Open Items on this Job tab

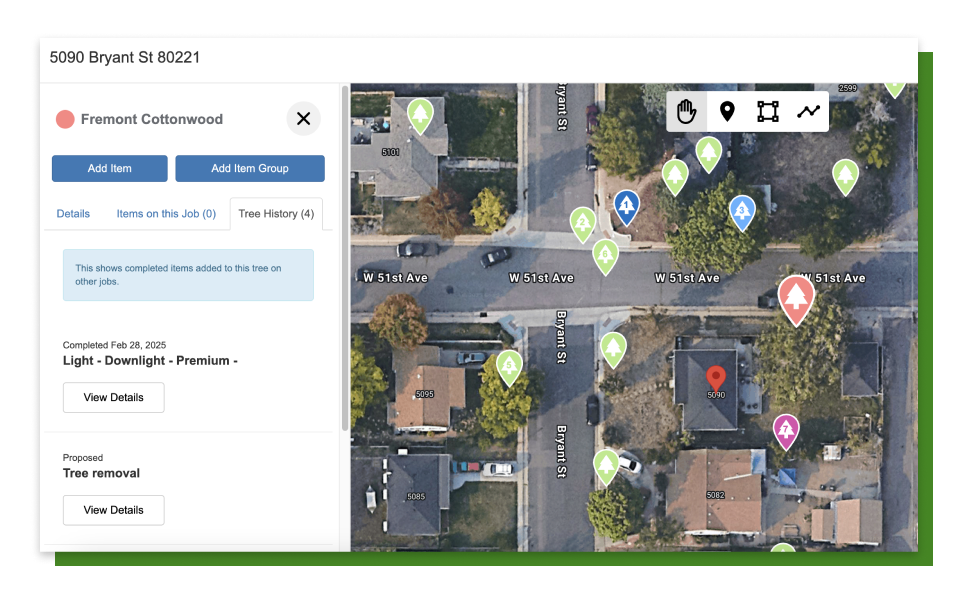click(x=166, y=213)
